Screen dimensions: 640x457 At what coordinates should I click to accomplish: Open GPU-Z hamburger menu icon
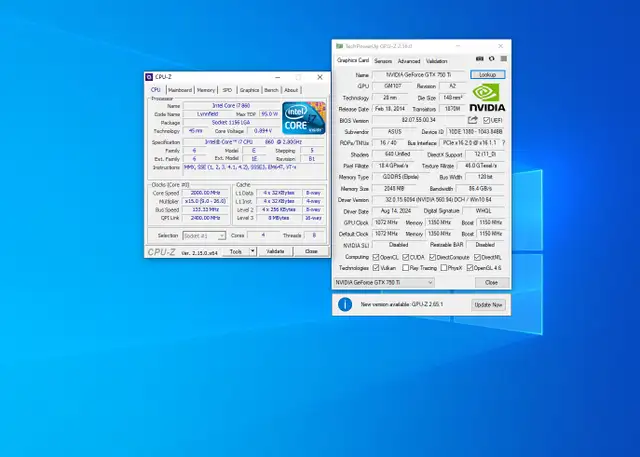click(x=504, y=59)
